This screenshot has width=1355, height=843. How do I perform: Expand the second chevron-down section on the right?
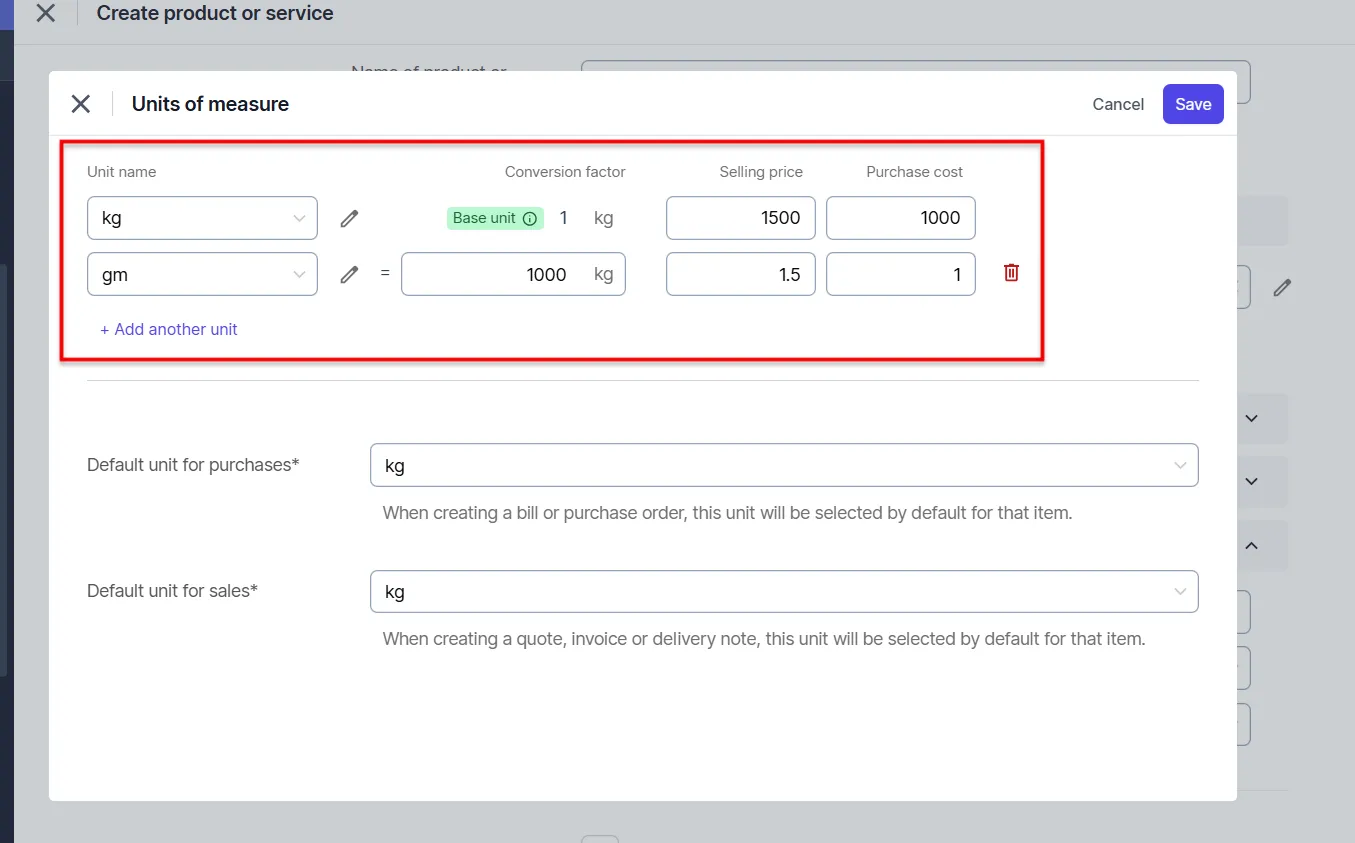(1251, 481)
